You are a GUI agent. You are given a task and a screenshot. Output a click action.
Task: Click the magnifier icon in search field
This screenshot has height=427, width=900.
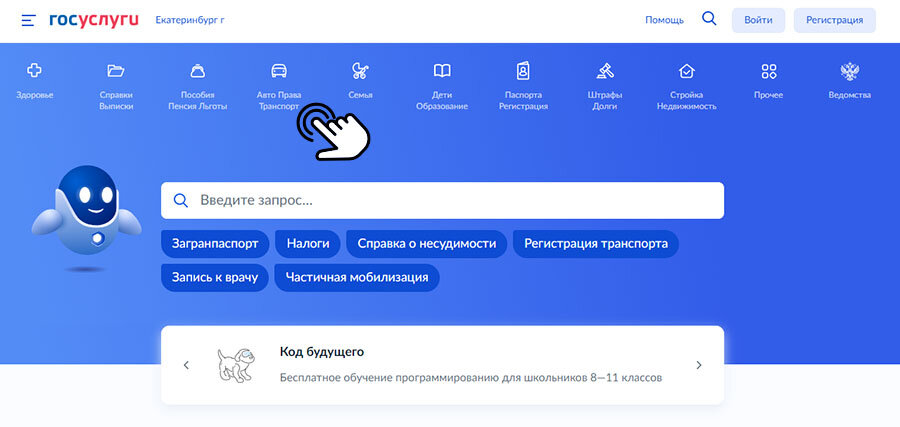181,200
